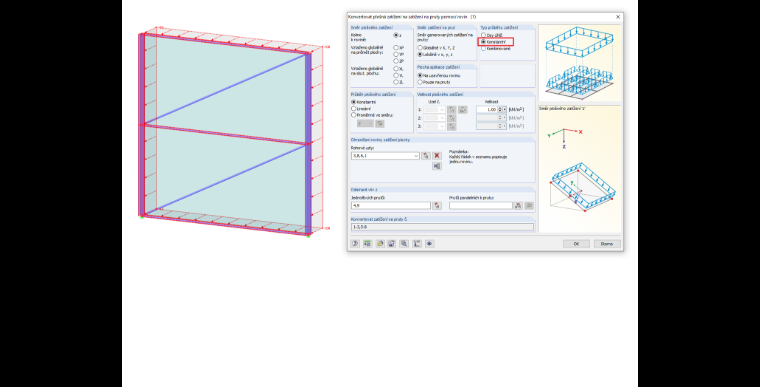Select Globálně v X, Y, Z option
The image size is (760, 387).
pos(420,48)
